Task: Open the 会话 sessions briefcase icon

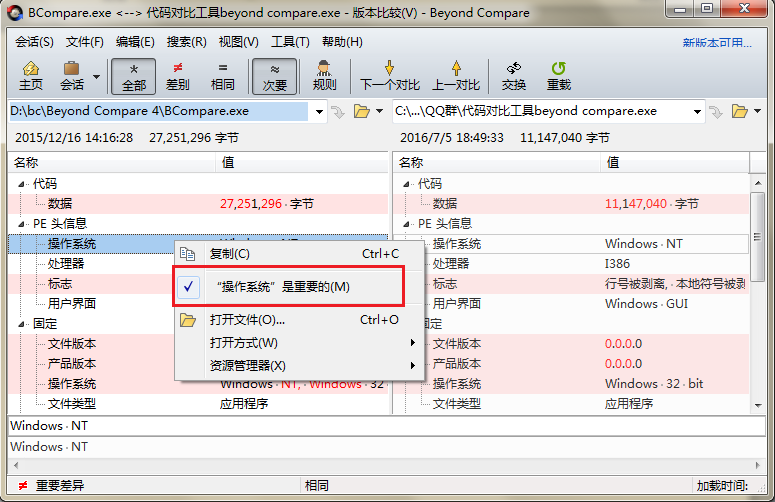Action: 72,76
